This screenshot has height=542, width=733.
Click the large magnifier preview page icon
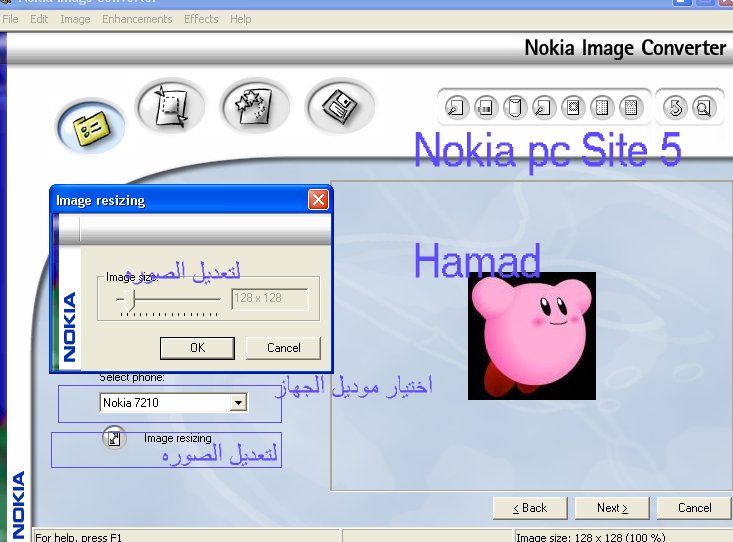(704, 108)
